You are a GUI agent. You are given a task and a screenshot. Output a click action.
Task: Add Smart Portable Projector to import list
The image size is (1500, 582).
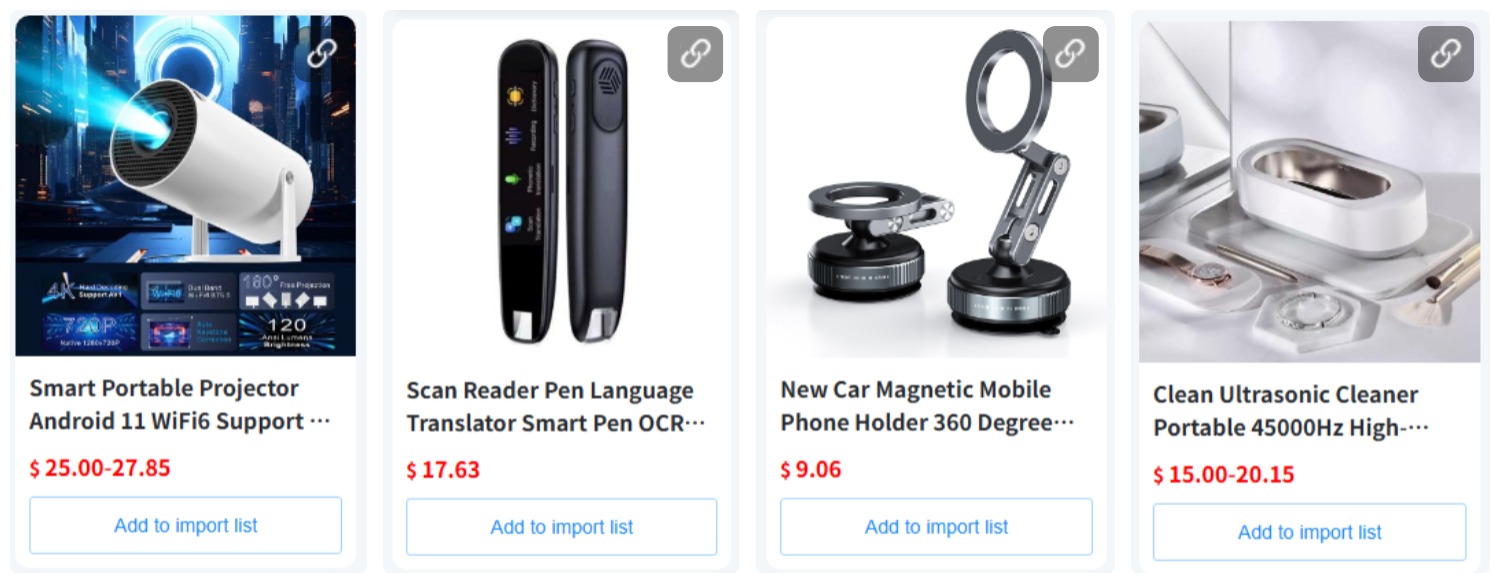(186, 526)
